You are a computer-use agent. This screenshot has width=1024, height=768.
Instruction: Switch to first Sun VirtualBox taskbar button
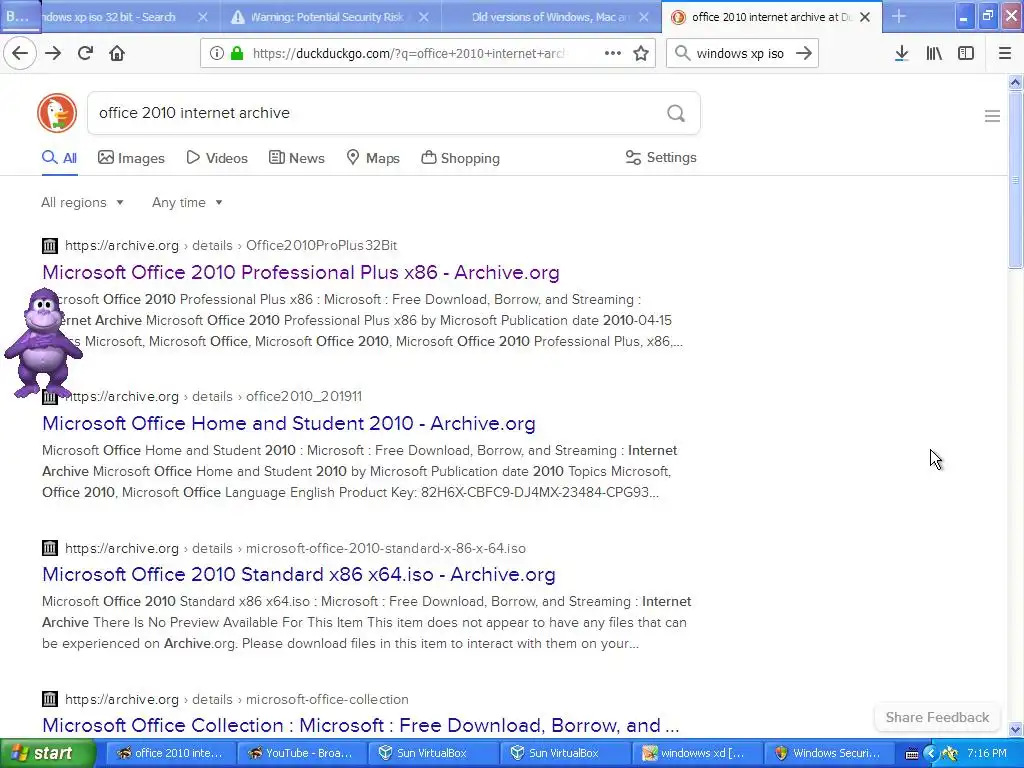[x=433, y=753]
